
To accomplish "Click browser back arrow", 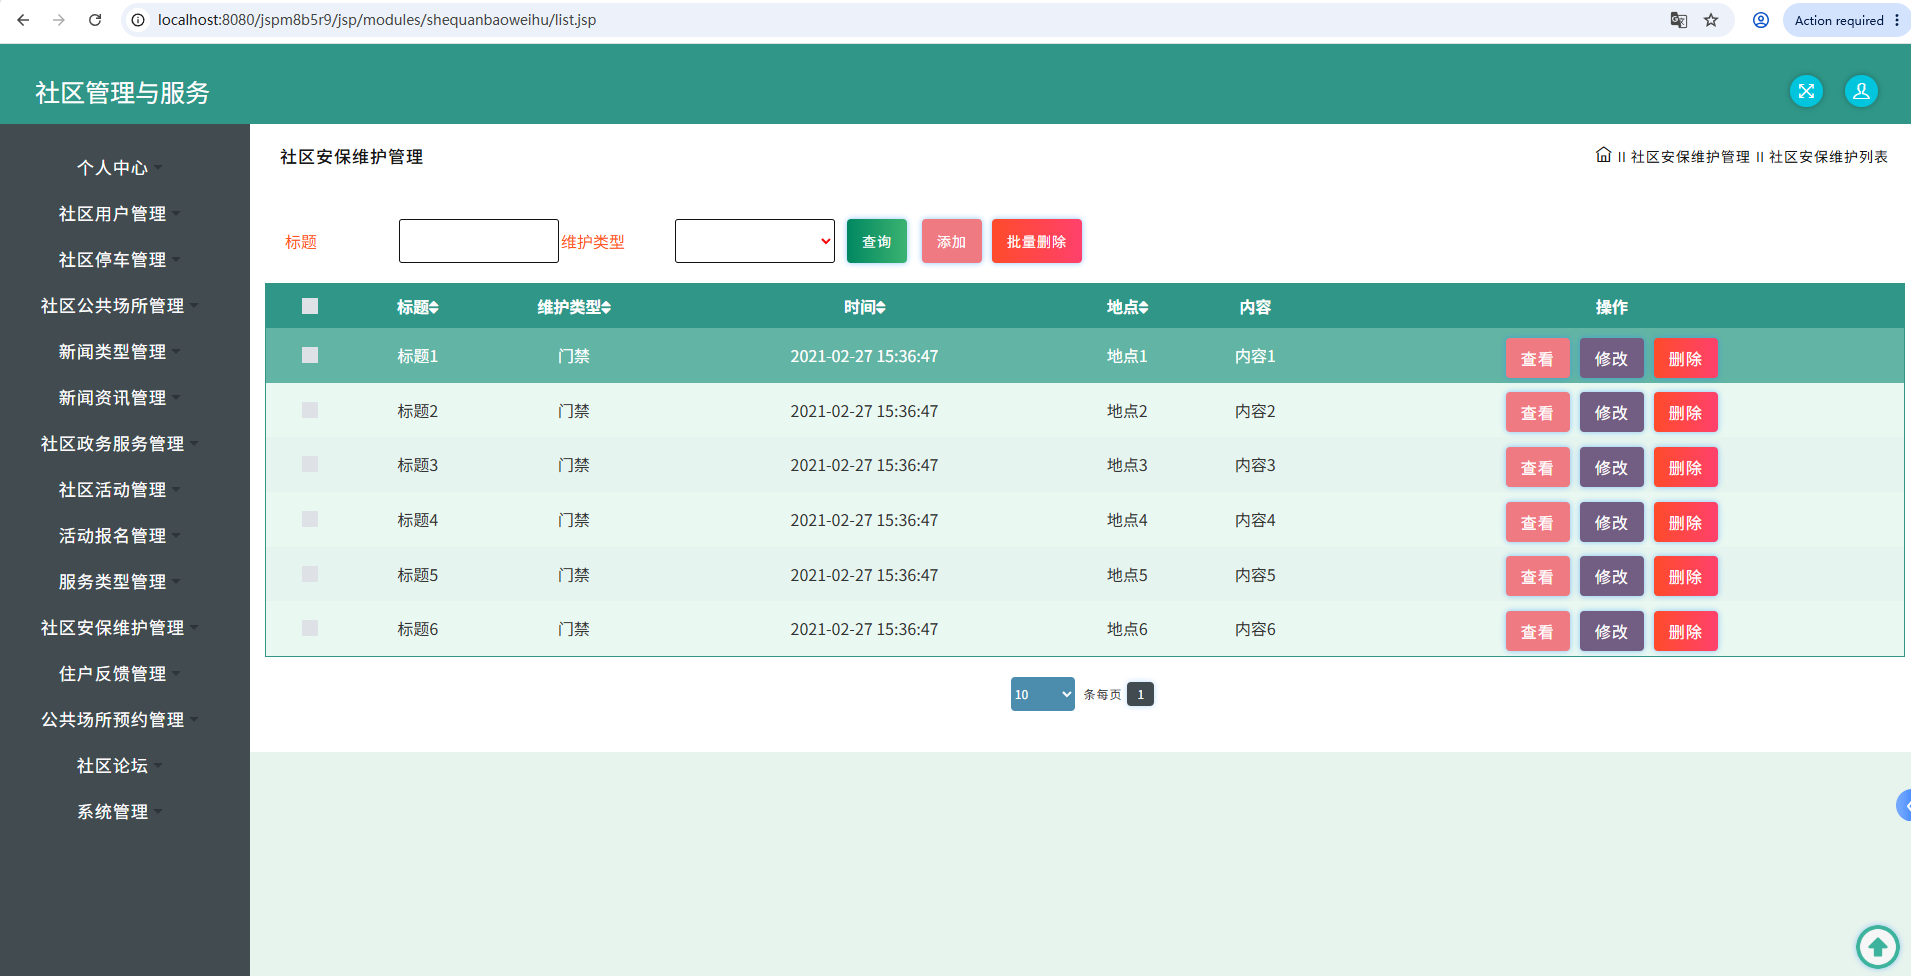I will point(23,20).
